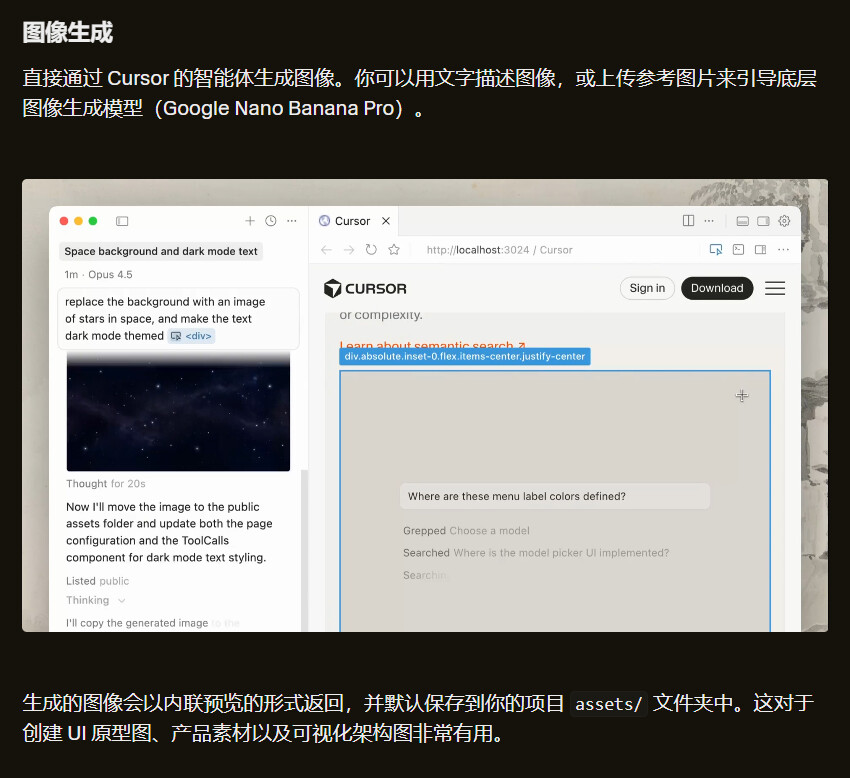Start new chat with plus icon
This screenshot has height=778, width=850.
coord(250,221)
